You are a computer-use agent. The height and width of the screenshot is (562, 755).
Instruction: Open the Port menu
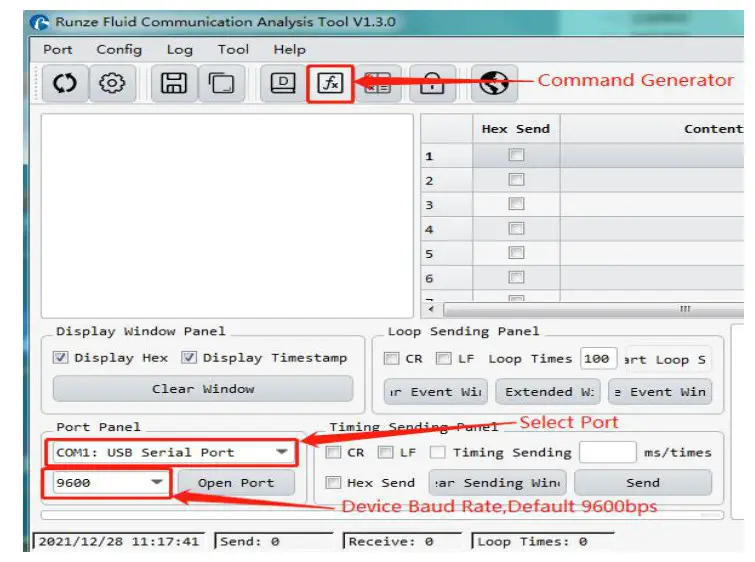[58, 50]
